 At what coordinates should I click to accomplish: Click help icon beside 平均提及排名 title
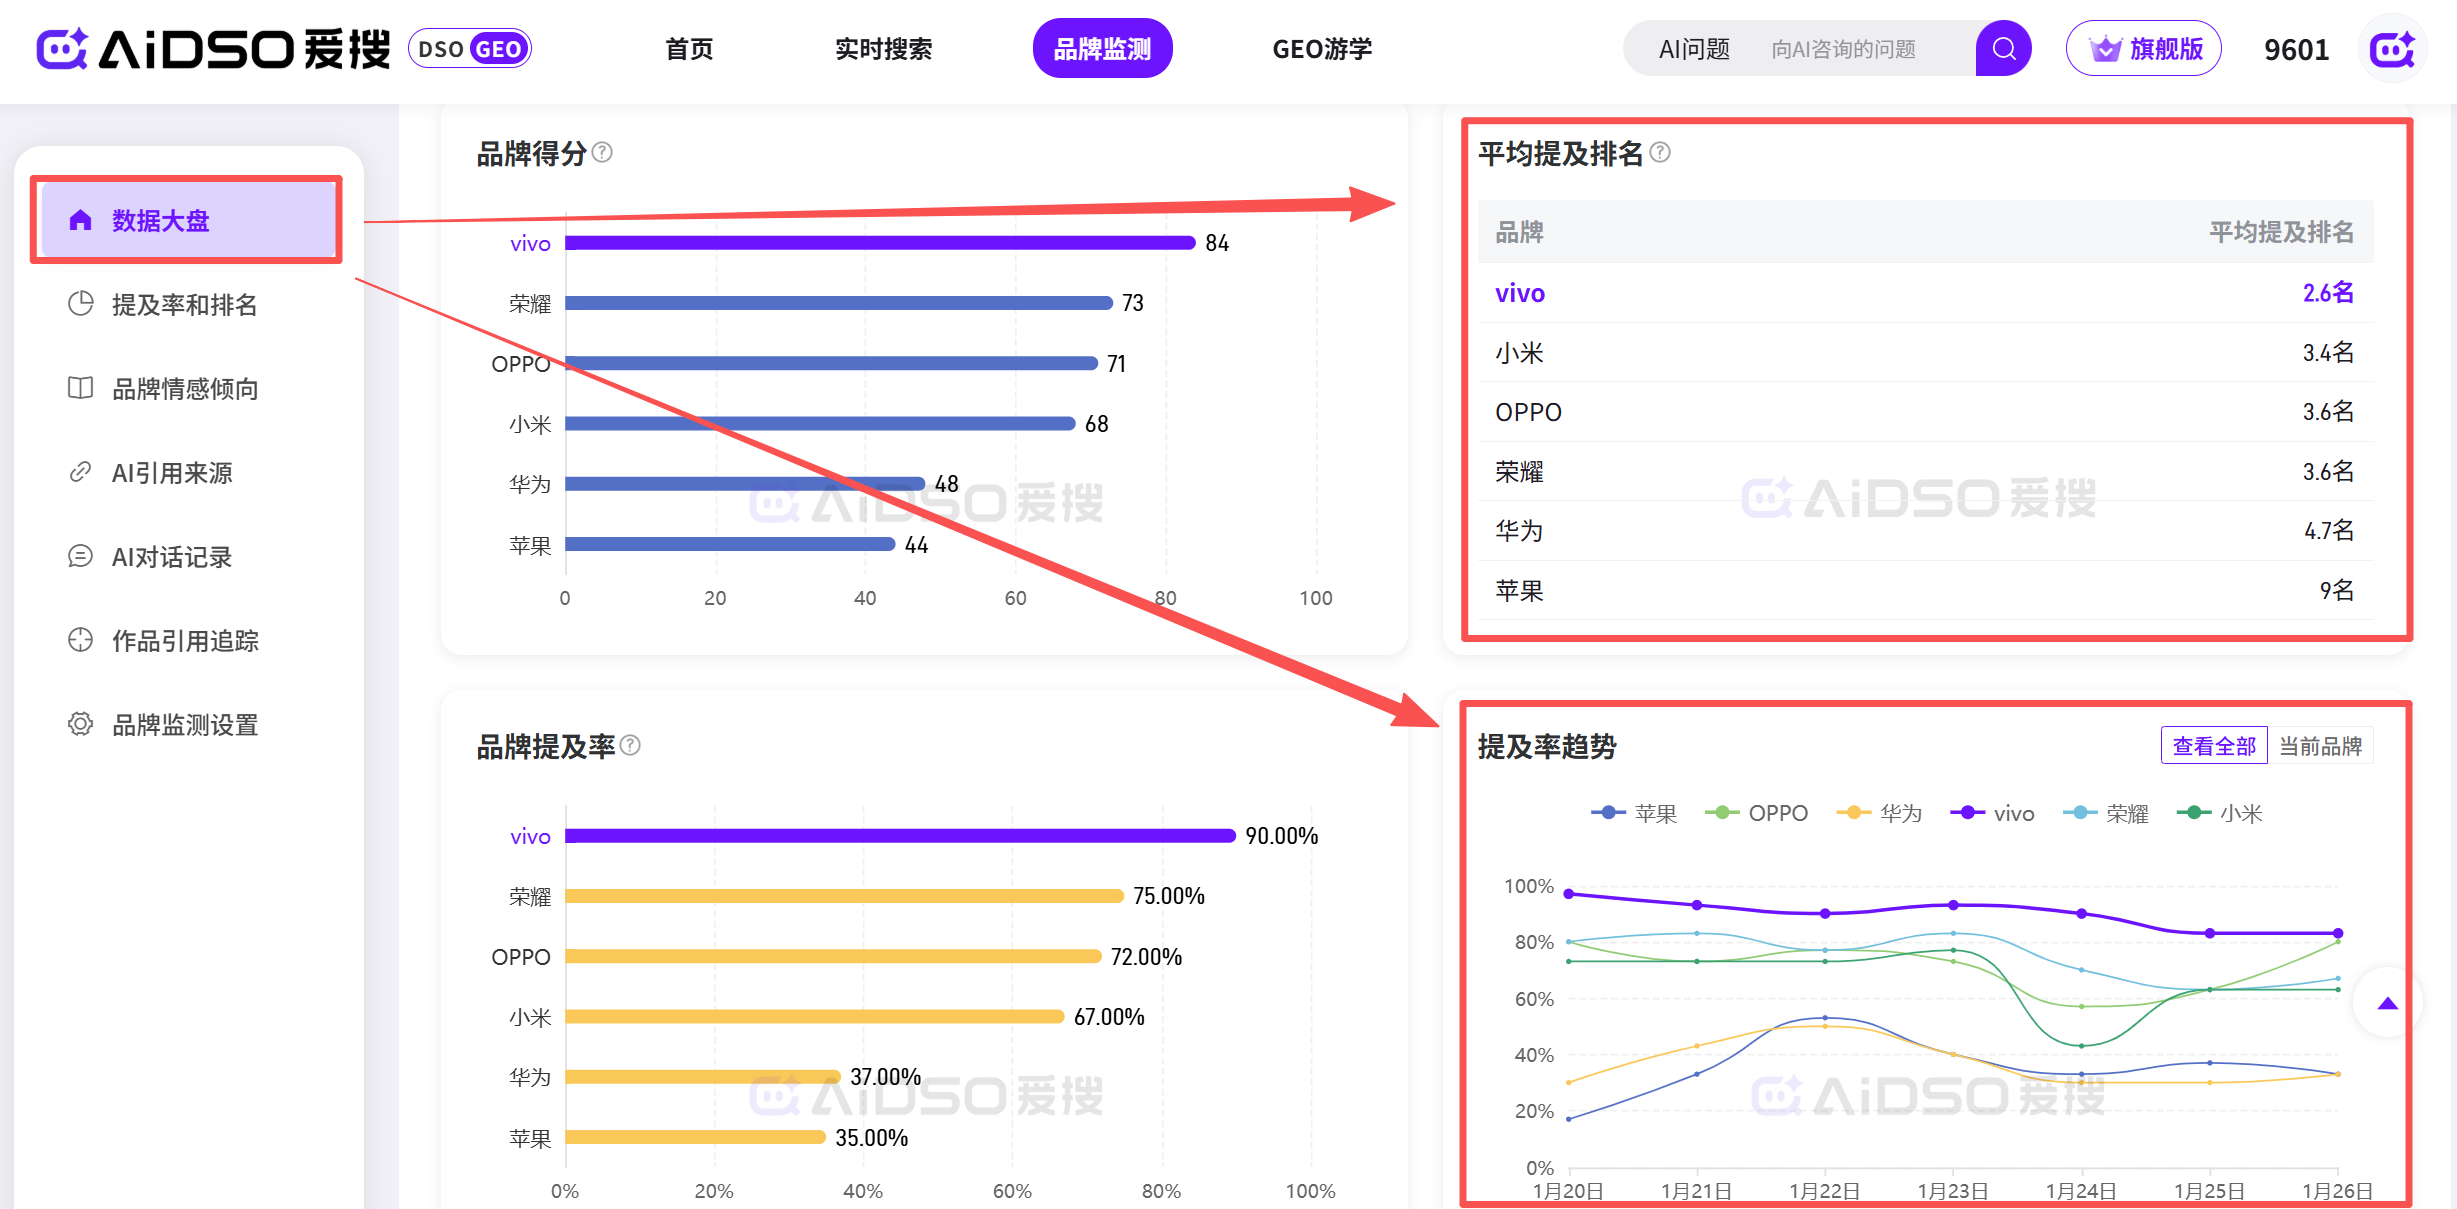1660,152
